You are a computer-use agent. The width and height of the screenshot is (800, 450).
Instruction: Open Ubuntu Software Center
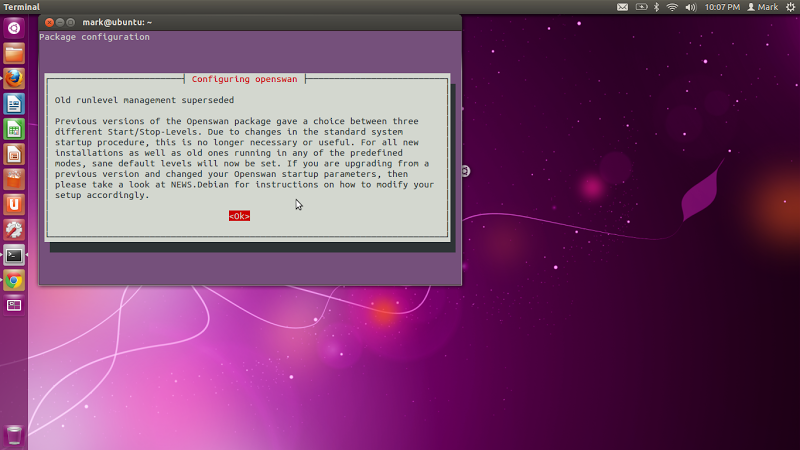[14, 180]
